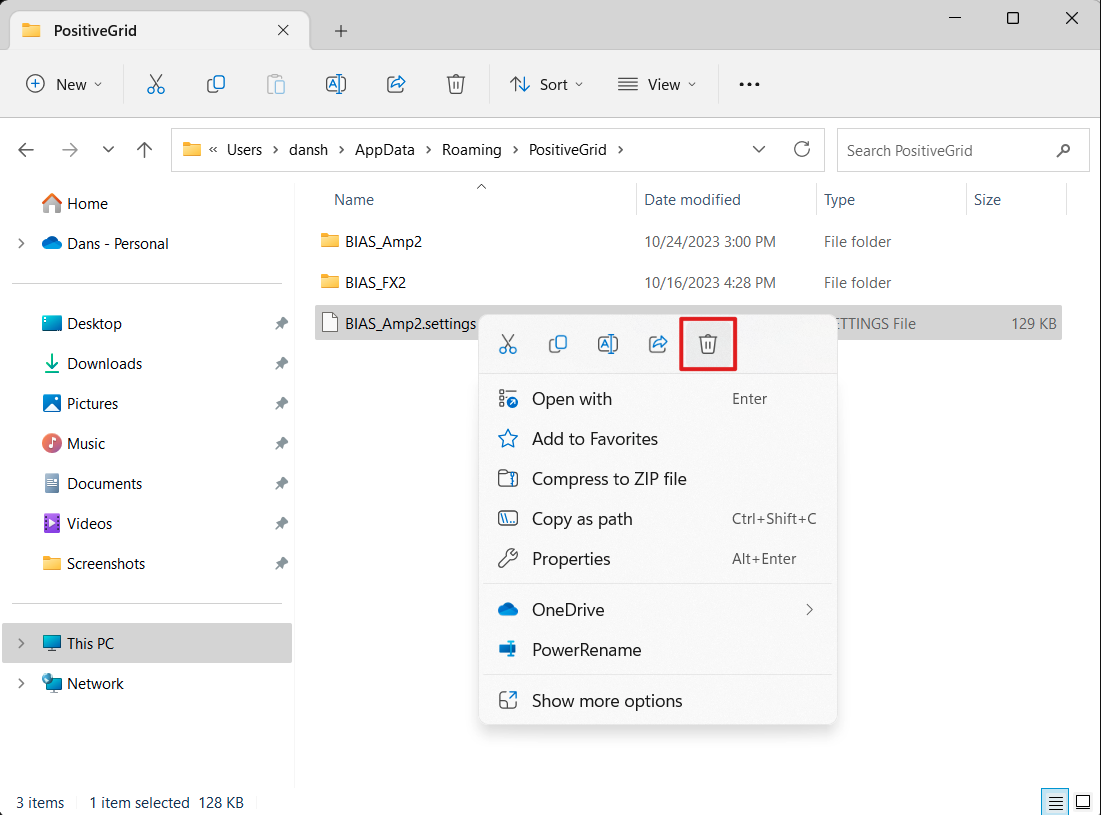Click the Rename icon in the context menu
The image size is (1101, 815).
[607, 344]
